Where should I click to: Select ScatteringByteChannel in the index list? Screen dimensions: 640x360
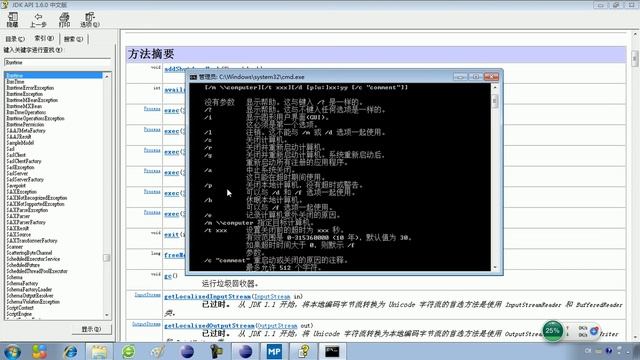[x=29, y=253]
